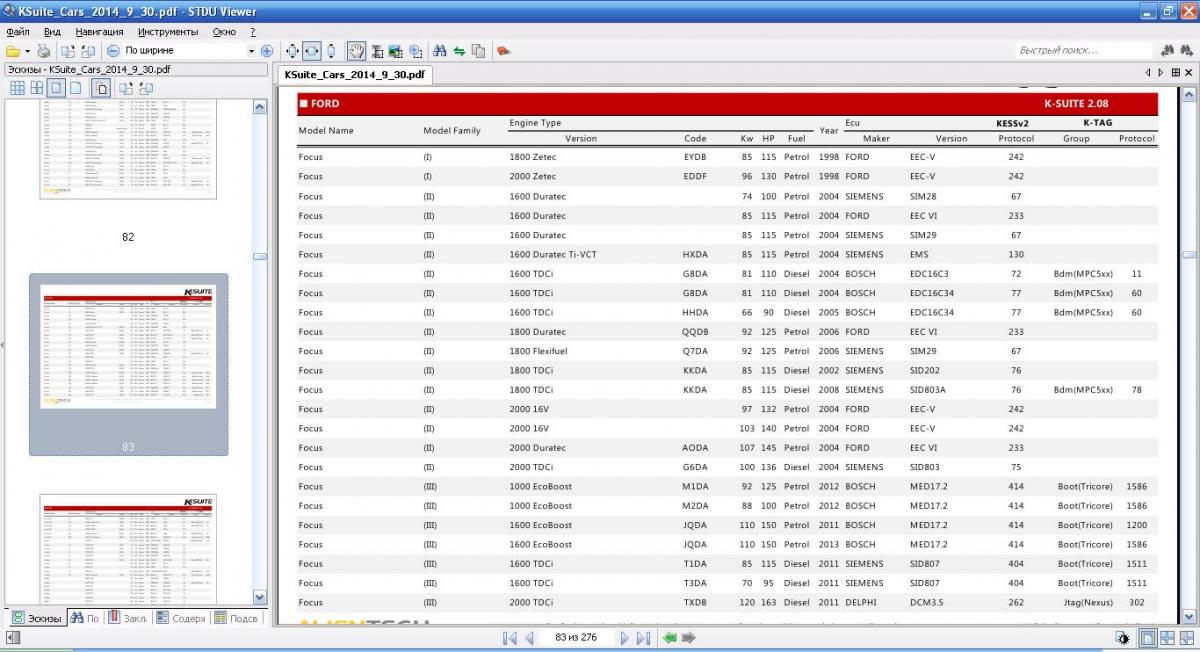This screenshot has height=652, width=1200.
Task: Toggle the fit-to-width view button
Action: 311,51
